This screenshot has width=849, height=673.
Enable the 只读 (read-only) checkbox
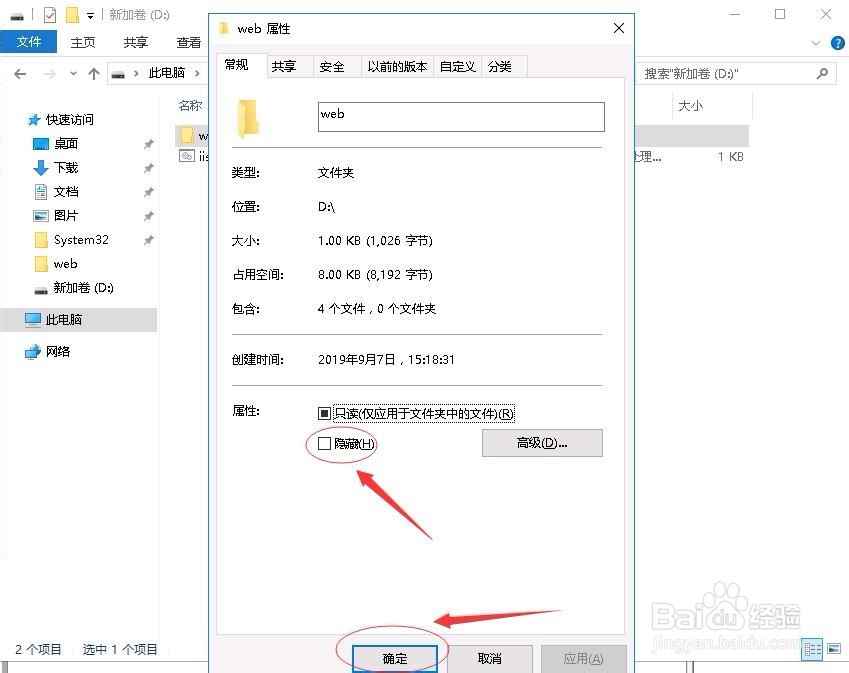(x=325, y=413)
